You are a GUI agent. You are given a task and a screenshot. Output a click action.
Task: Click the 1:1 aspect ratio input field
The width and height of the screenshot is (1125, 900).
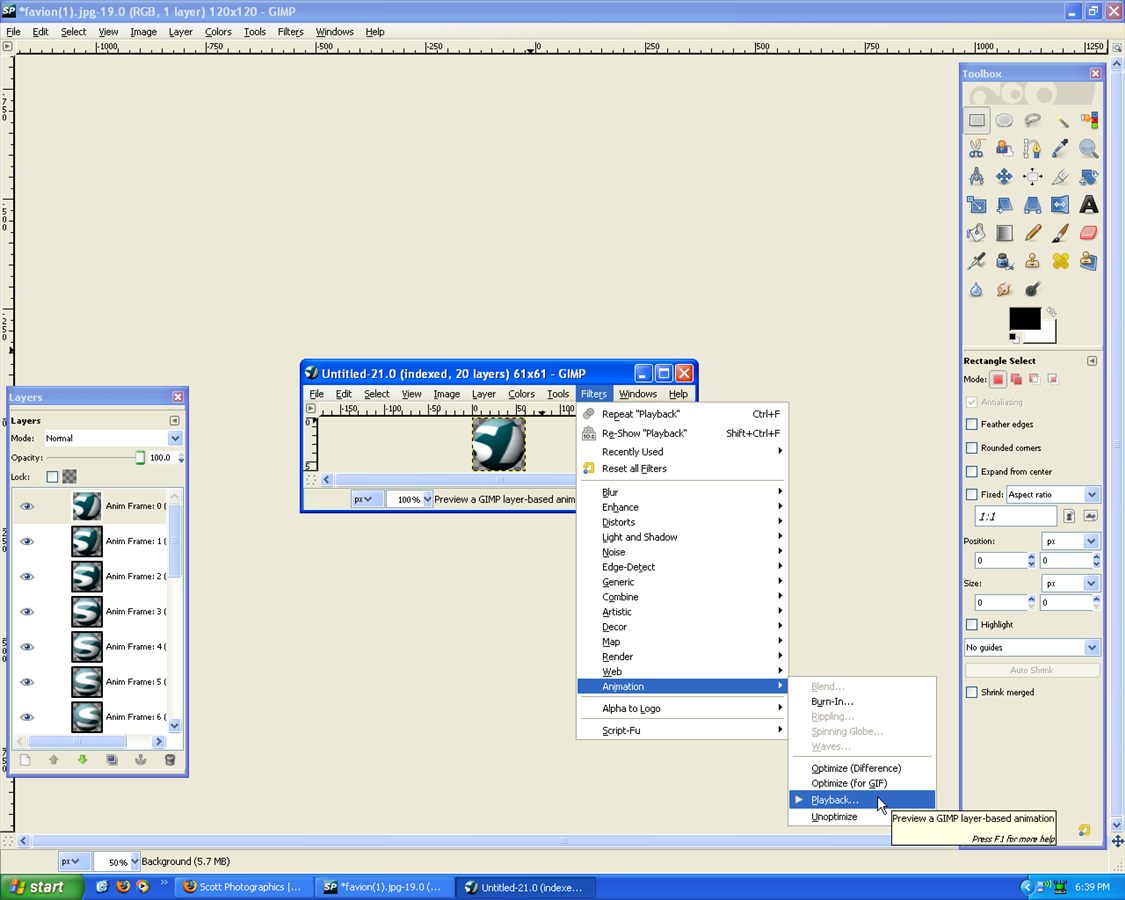(1016, 516)
